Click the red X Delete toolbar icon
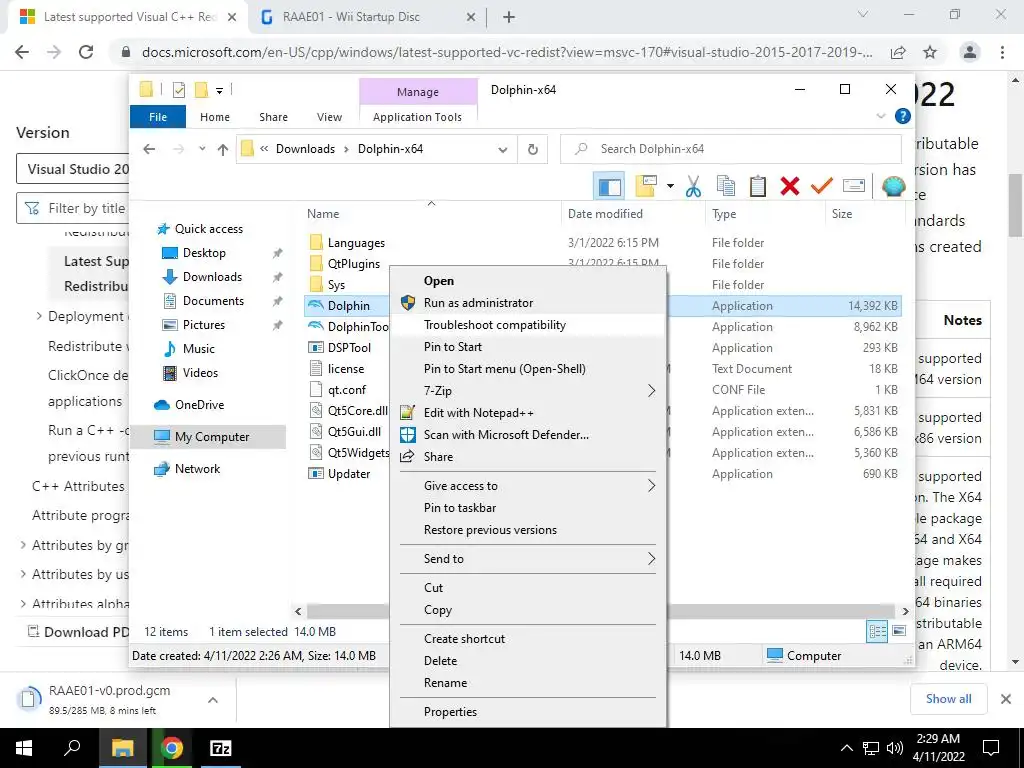Screen dimensions: 1024x768 click(790, 186)
